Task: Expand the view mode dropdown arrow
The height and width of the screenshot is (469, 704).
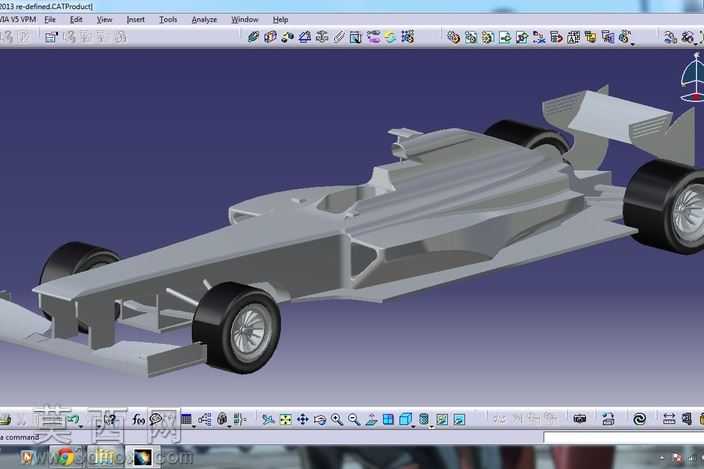Action: (x=431, y=426)
